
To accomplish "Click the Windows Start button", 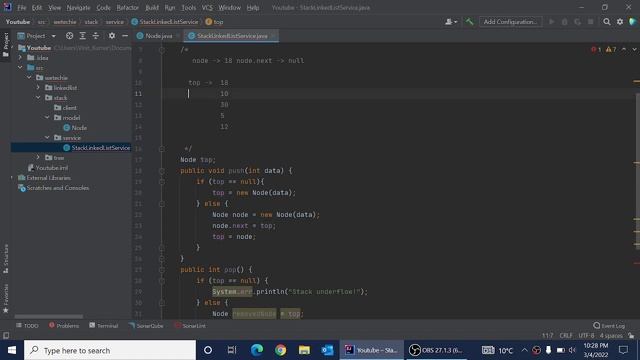I will 12,350.
